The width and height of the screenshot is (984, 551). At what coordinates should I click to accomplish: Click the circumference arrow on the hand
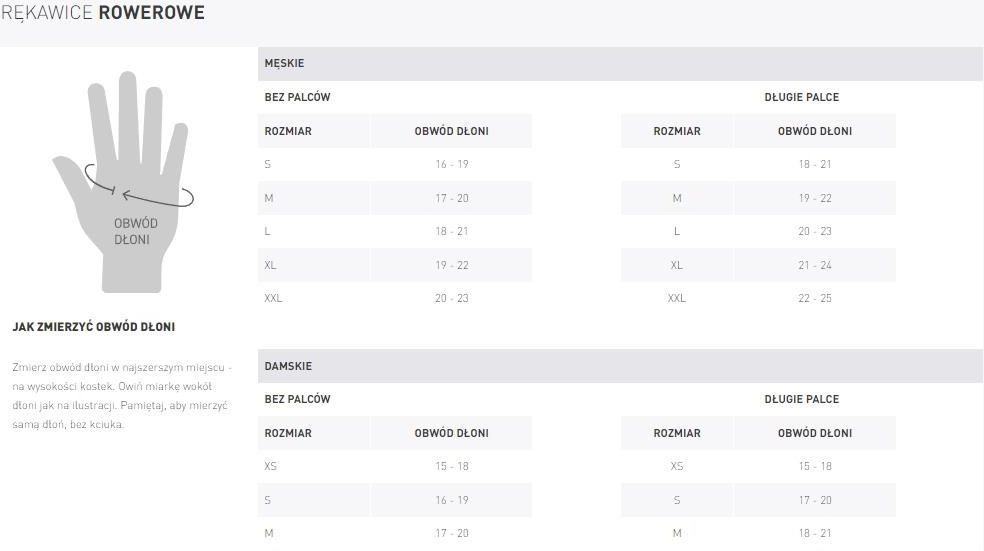(139, 186)
